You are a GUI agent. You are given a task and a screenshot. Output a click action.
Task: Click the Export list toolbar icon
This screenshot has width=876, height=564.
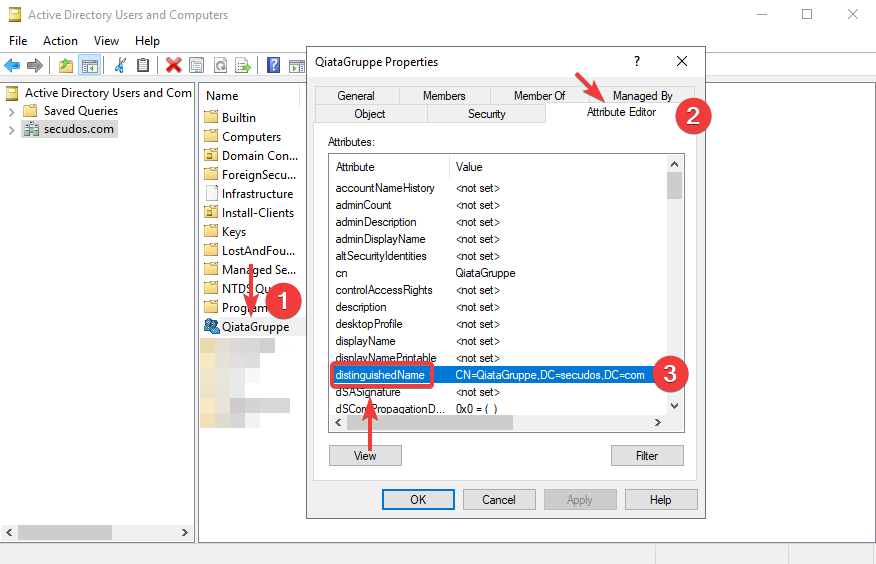242,65
